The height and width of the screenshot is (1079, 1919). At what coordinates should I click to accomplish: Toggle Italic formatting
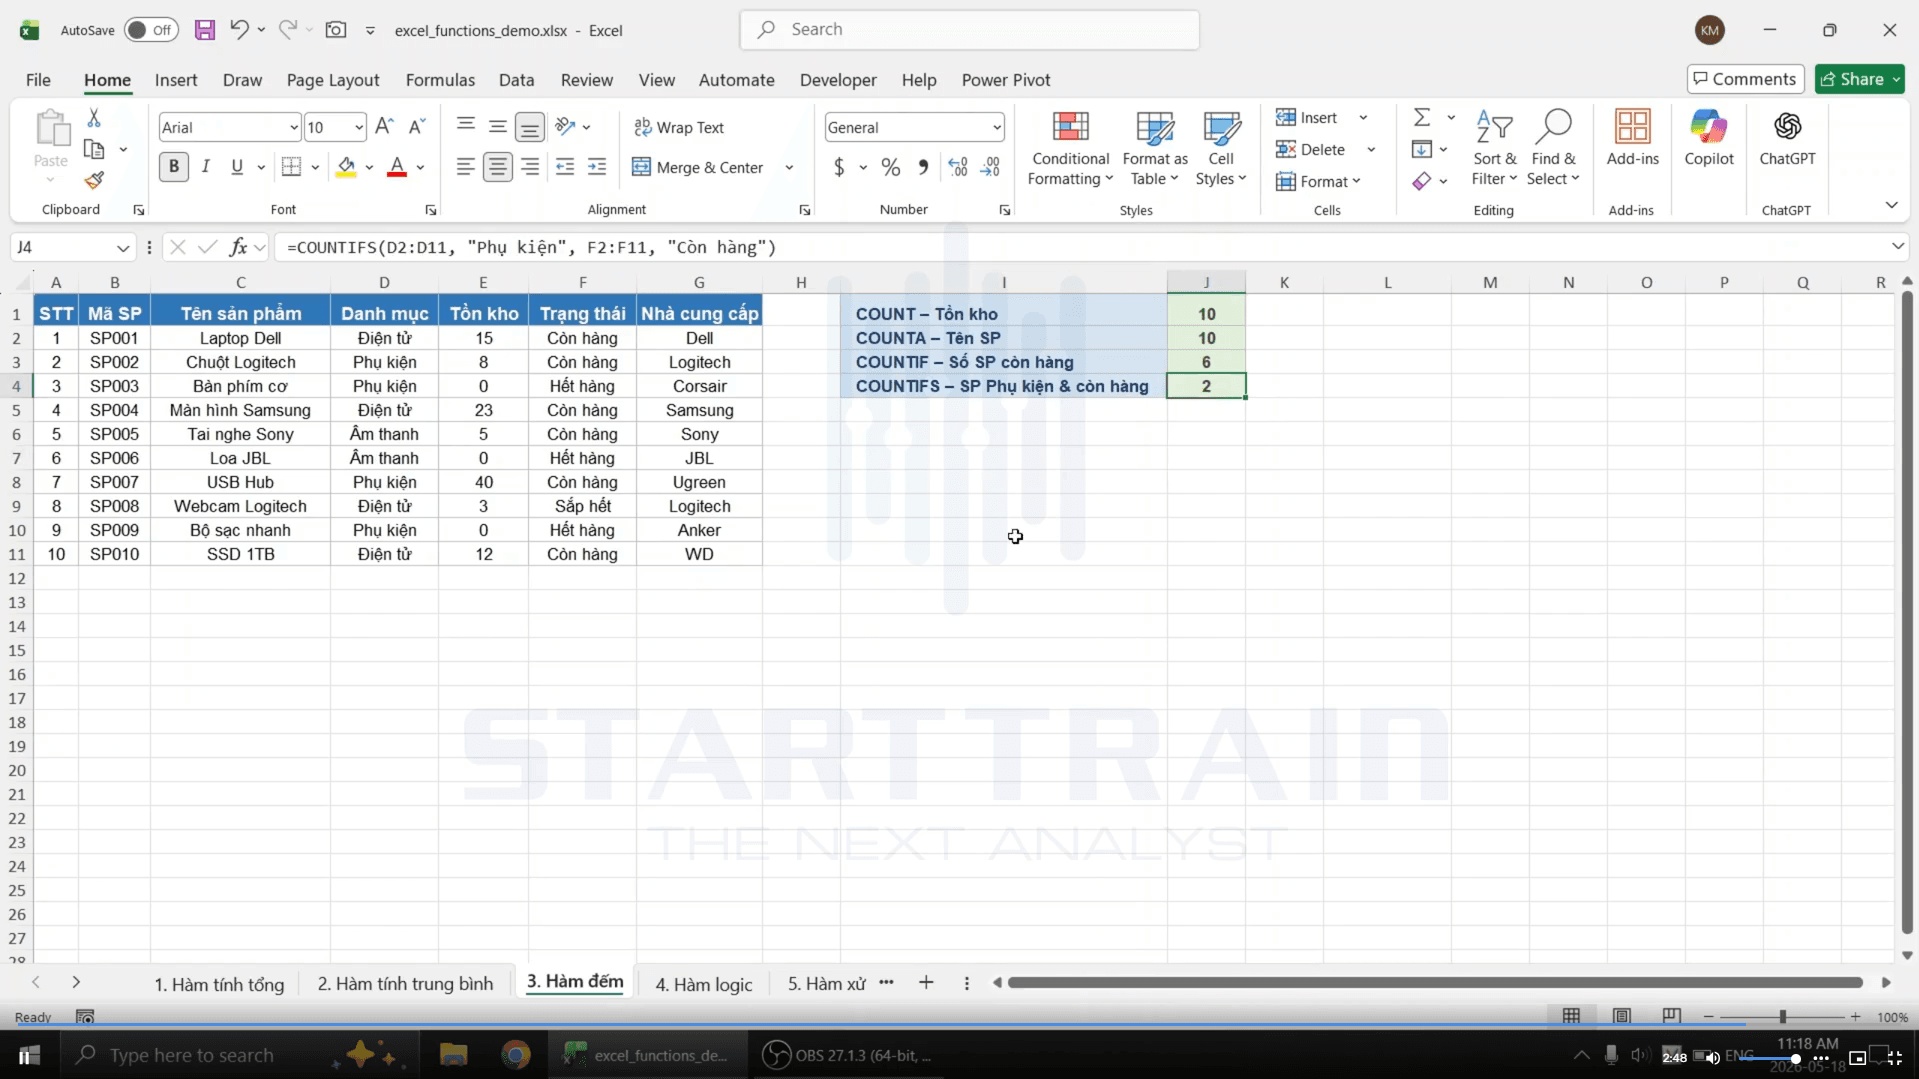click(206, 167)
